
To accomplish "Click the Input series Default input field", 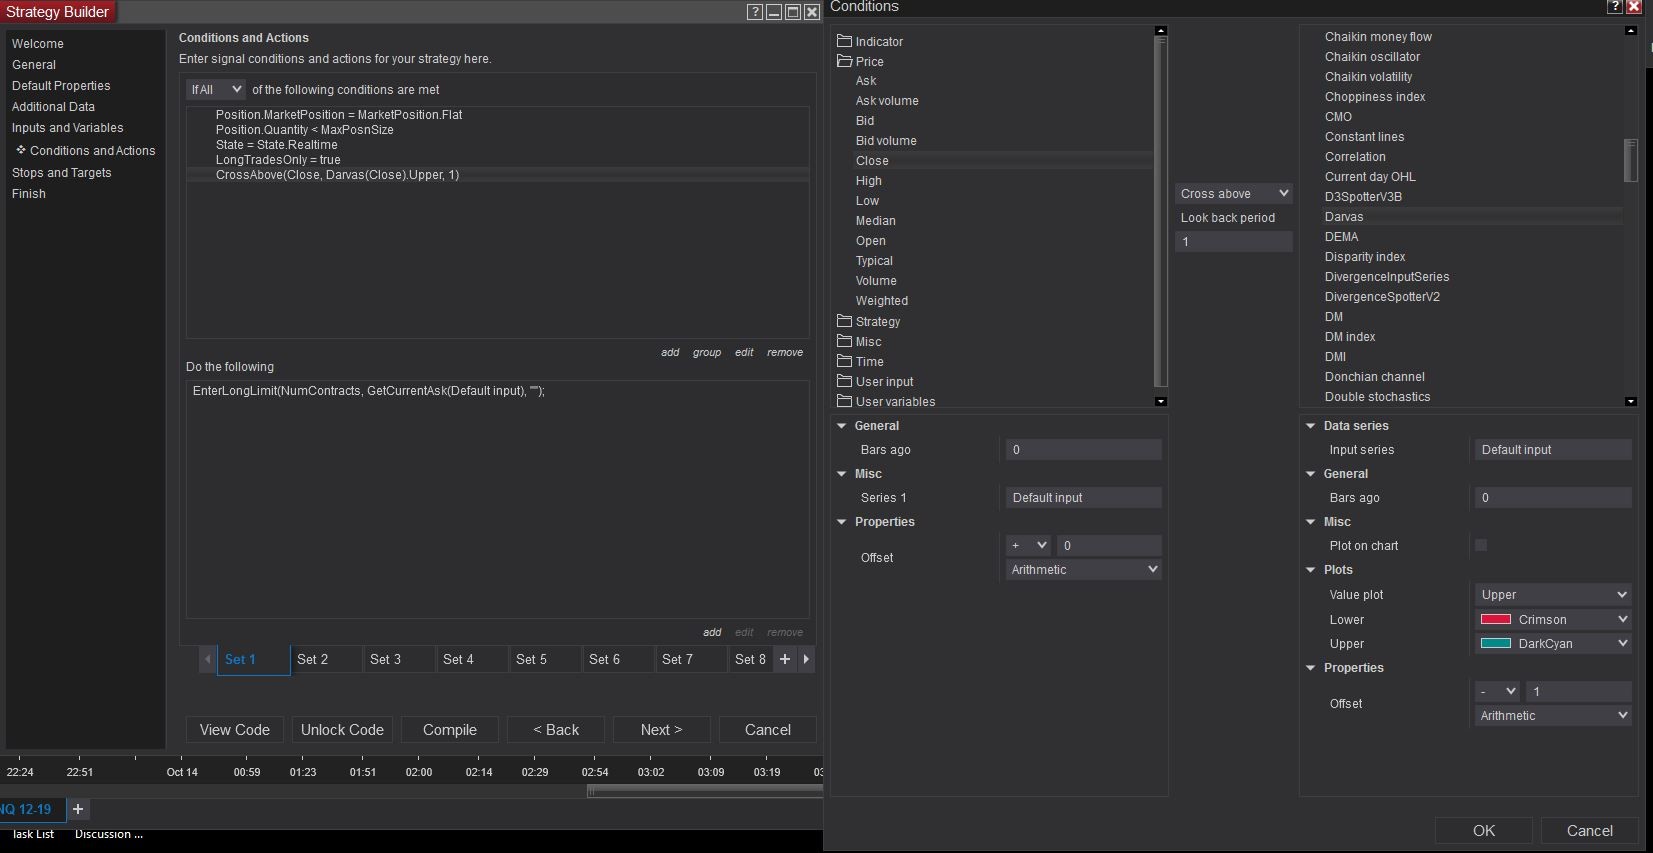I will 1553,450.
